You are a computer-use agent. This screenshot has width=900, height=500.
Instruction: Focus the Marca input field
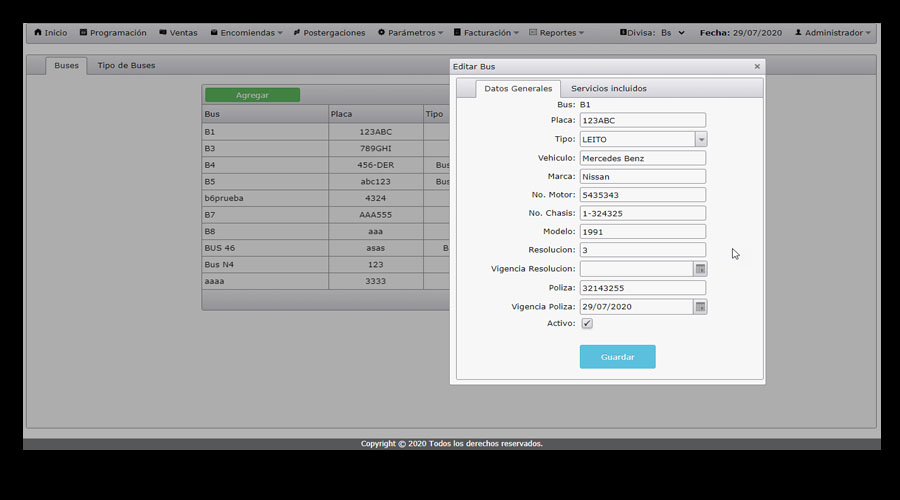pyautogui.click(x=643, y=177)
